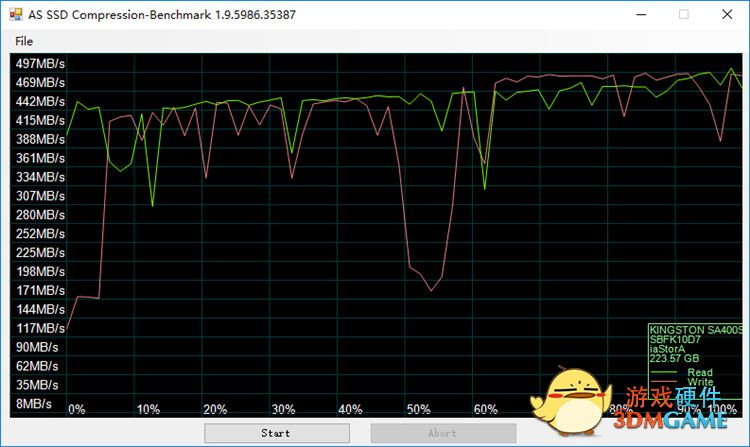
Task: Click the 20% compression axis label
Action: pyautogui.click(x=215, y=410)
